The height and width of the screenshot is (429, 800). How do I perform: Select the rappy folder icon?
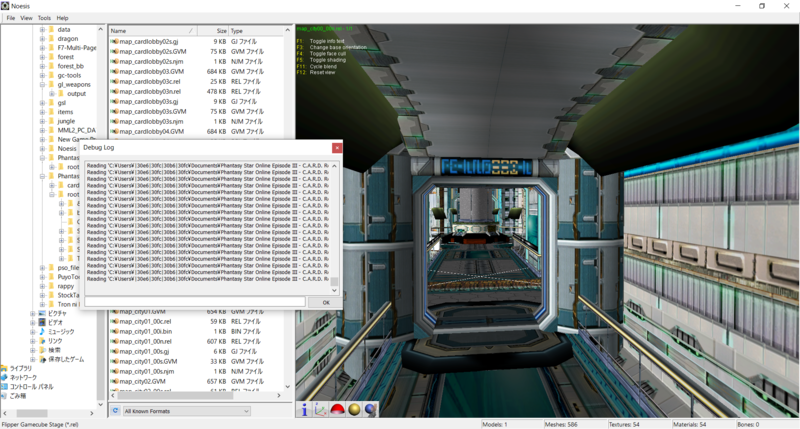pos(51,286)
